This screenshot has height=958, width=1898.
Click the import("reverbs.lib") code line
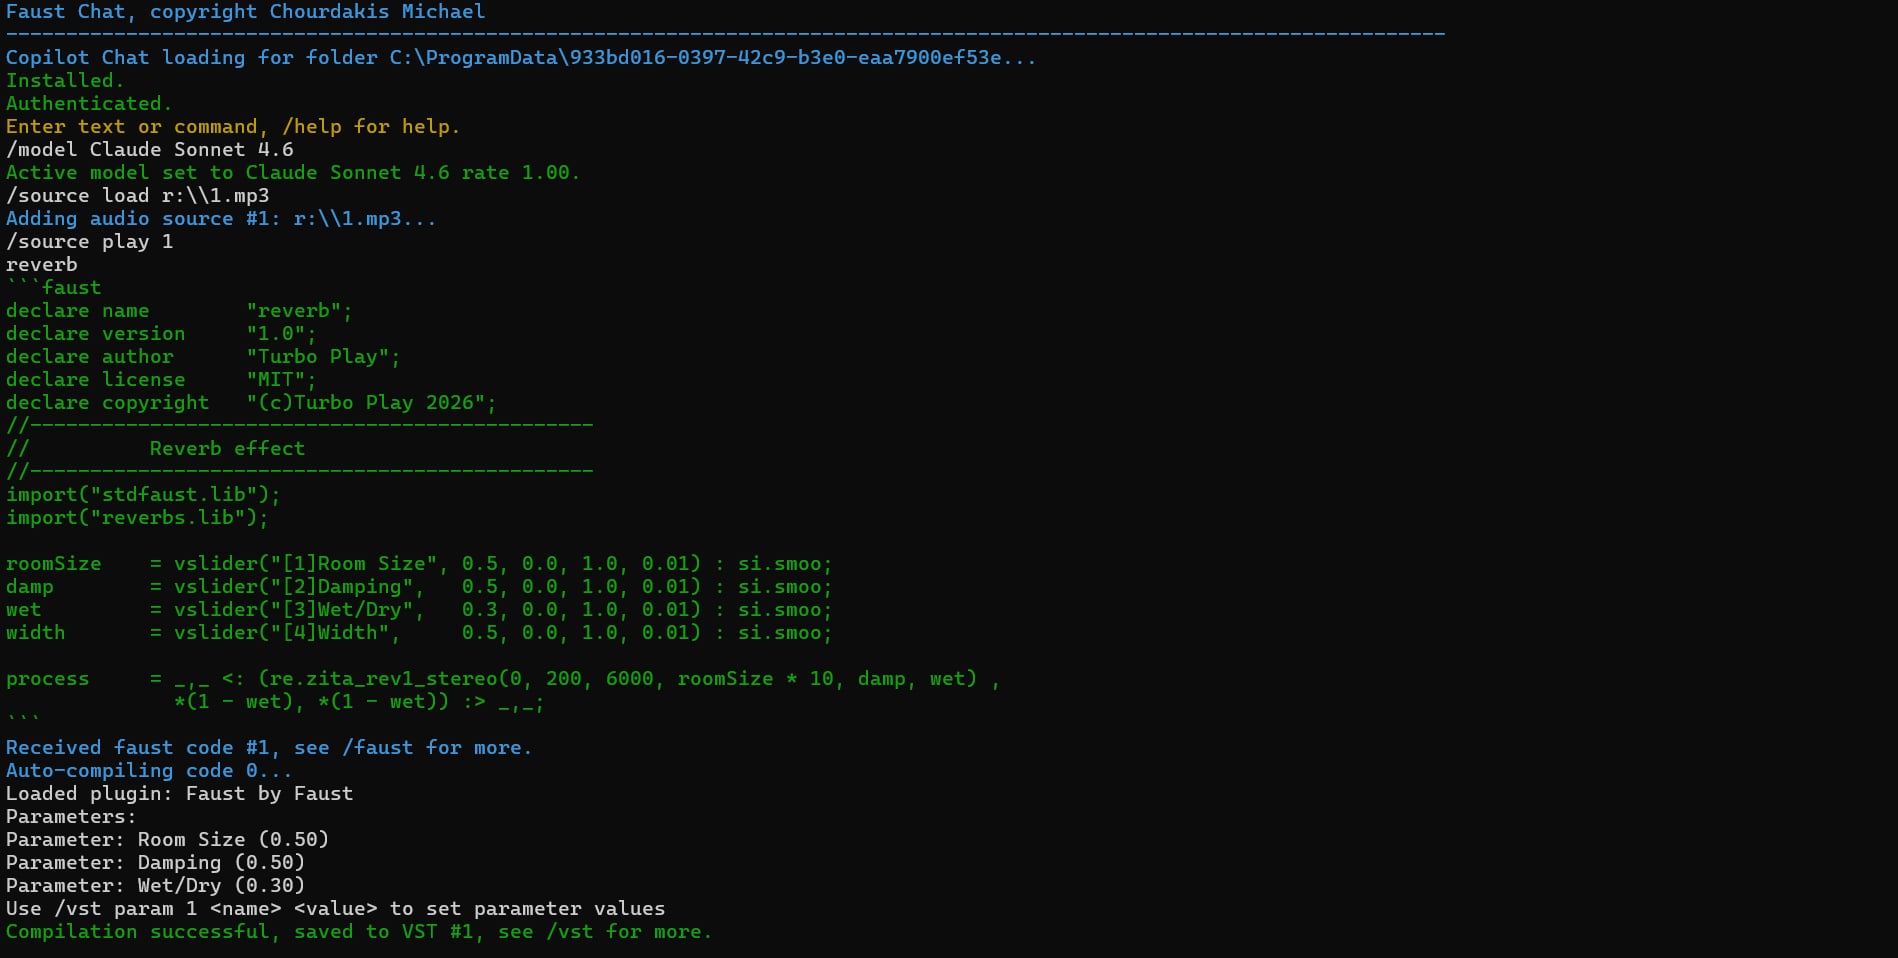pos(137,518)
